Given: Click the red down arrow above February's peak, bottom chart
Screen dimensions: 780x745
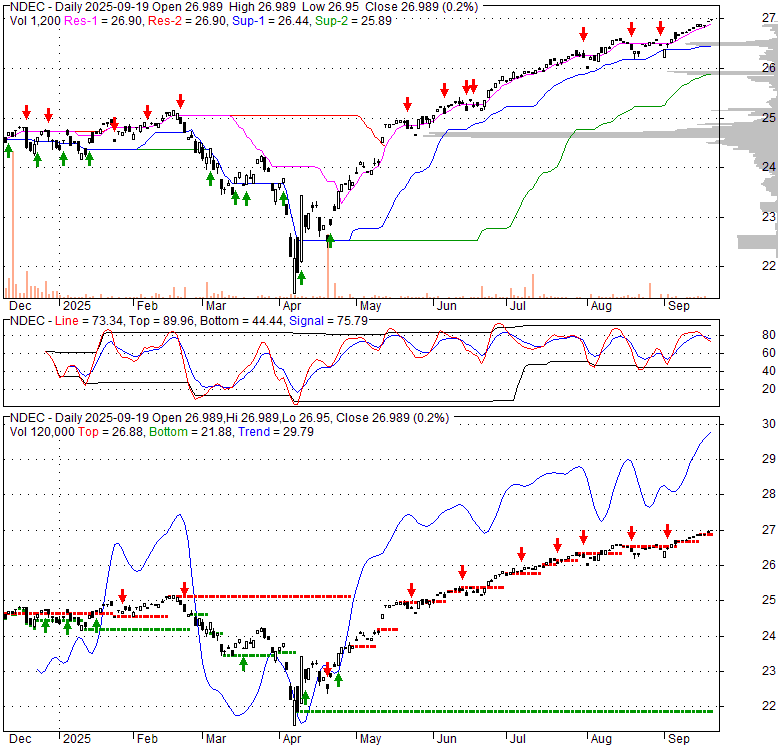Looking at the screenshot, I should coord(184,589).
